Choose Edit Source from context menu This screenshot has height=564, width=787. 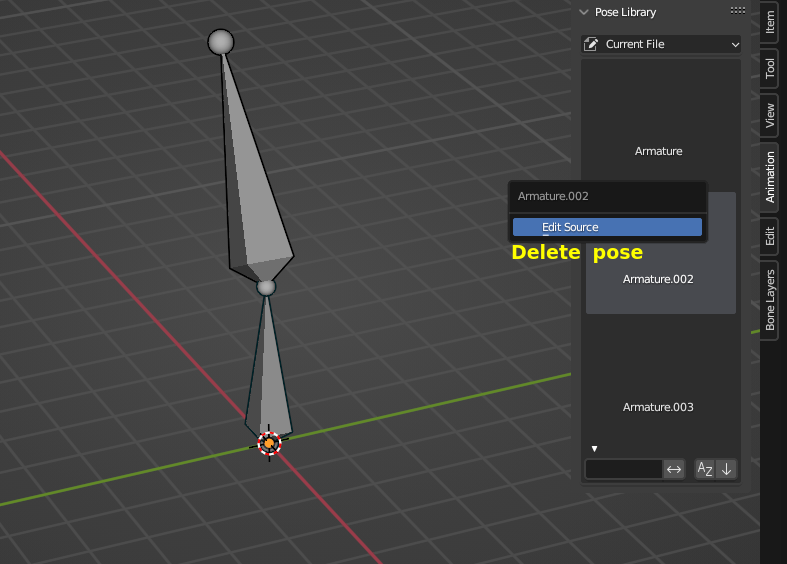(x=607, y=227)
